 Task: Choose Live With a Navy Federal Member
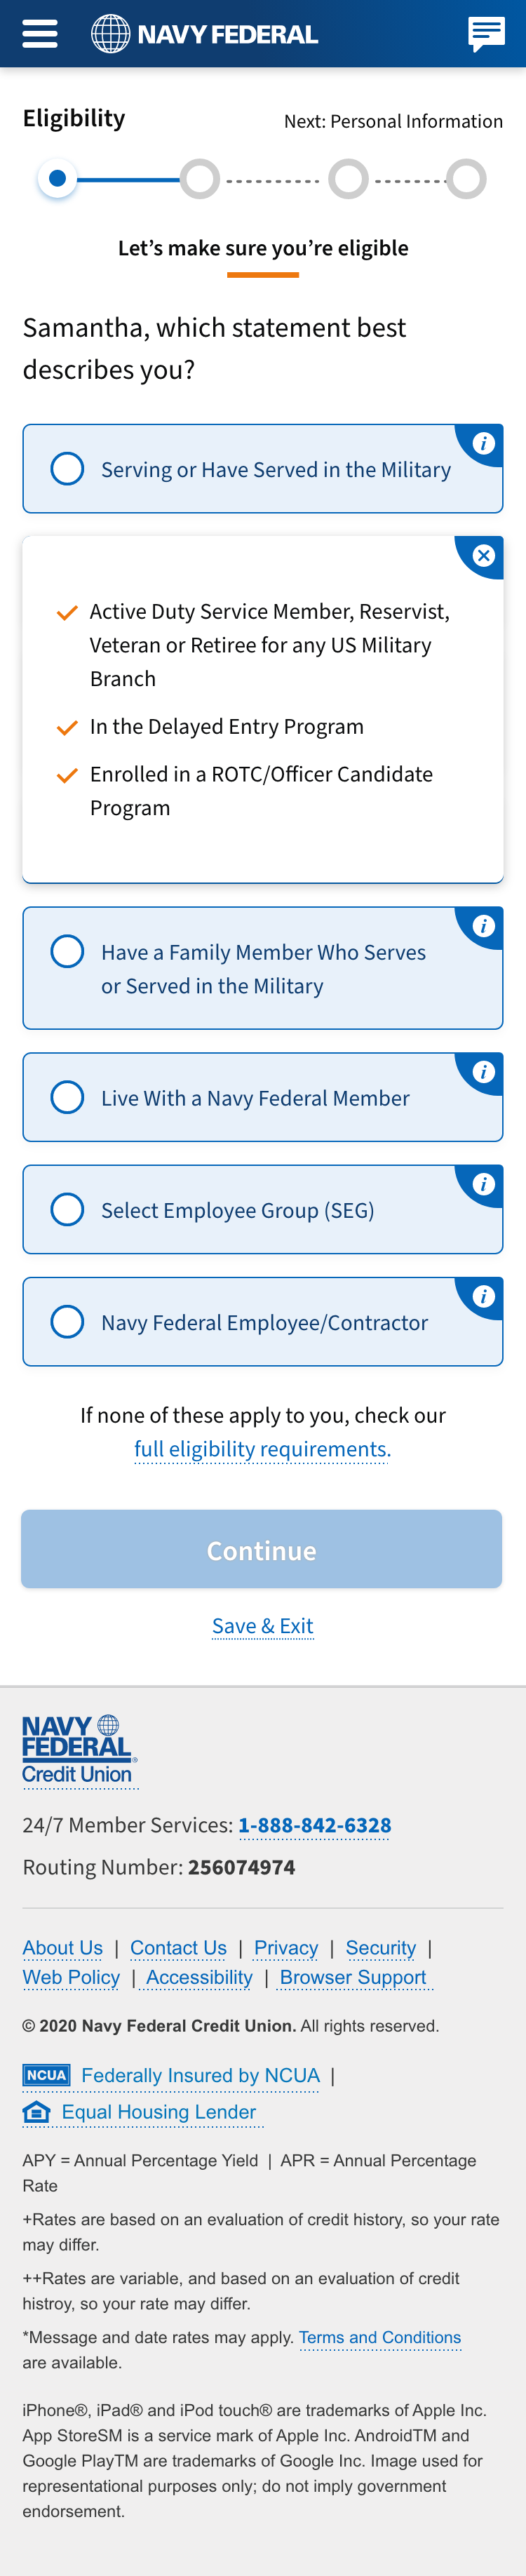(67, 1097)
